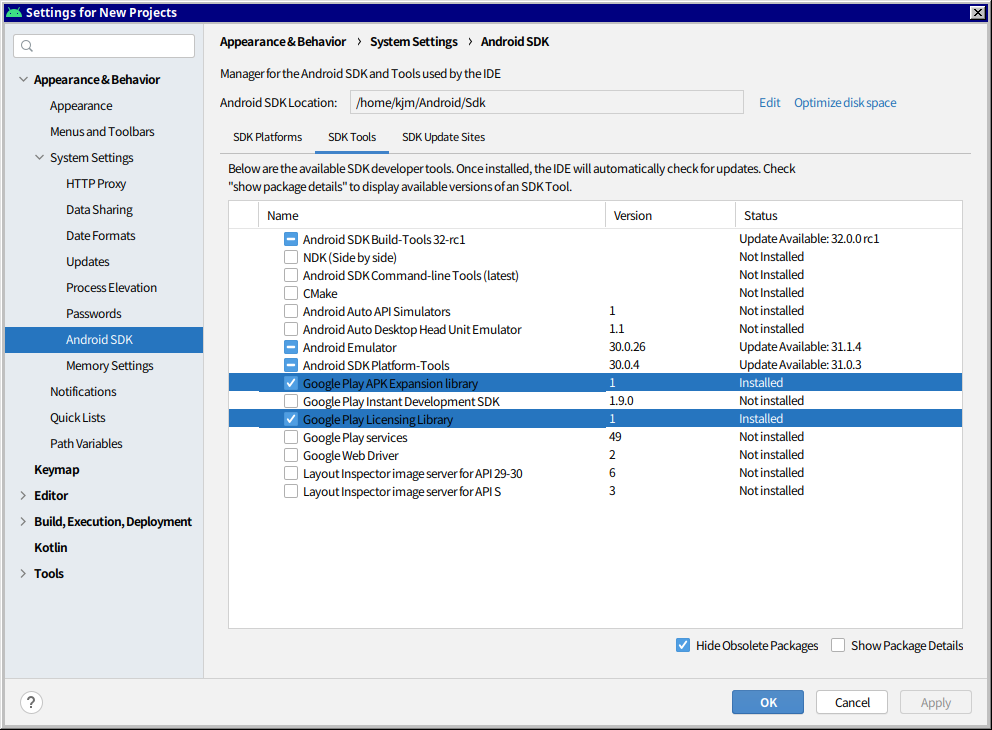
Task: Check the NDK (Side by side) checkbox
Action: (291, 257)
